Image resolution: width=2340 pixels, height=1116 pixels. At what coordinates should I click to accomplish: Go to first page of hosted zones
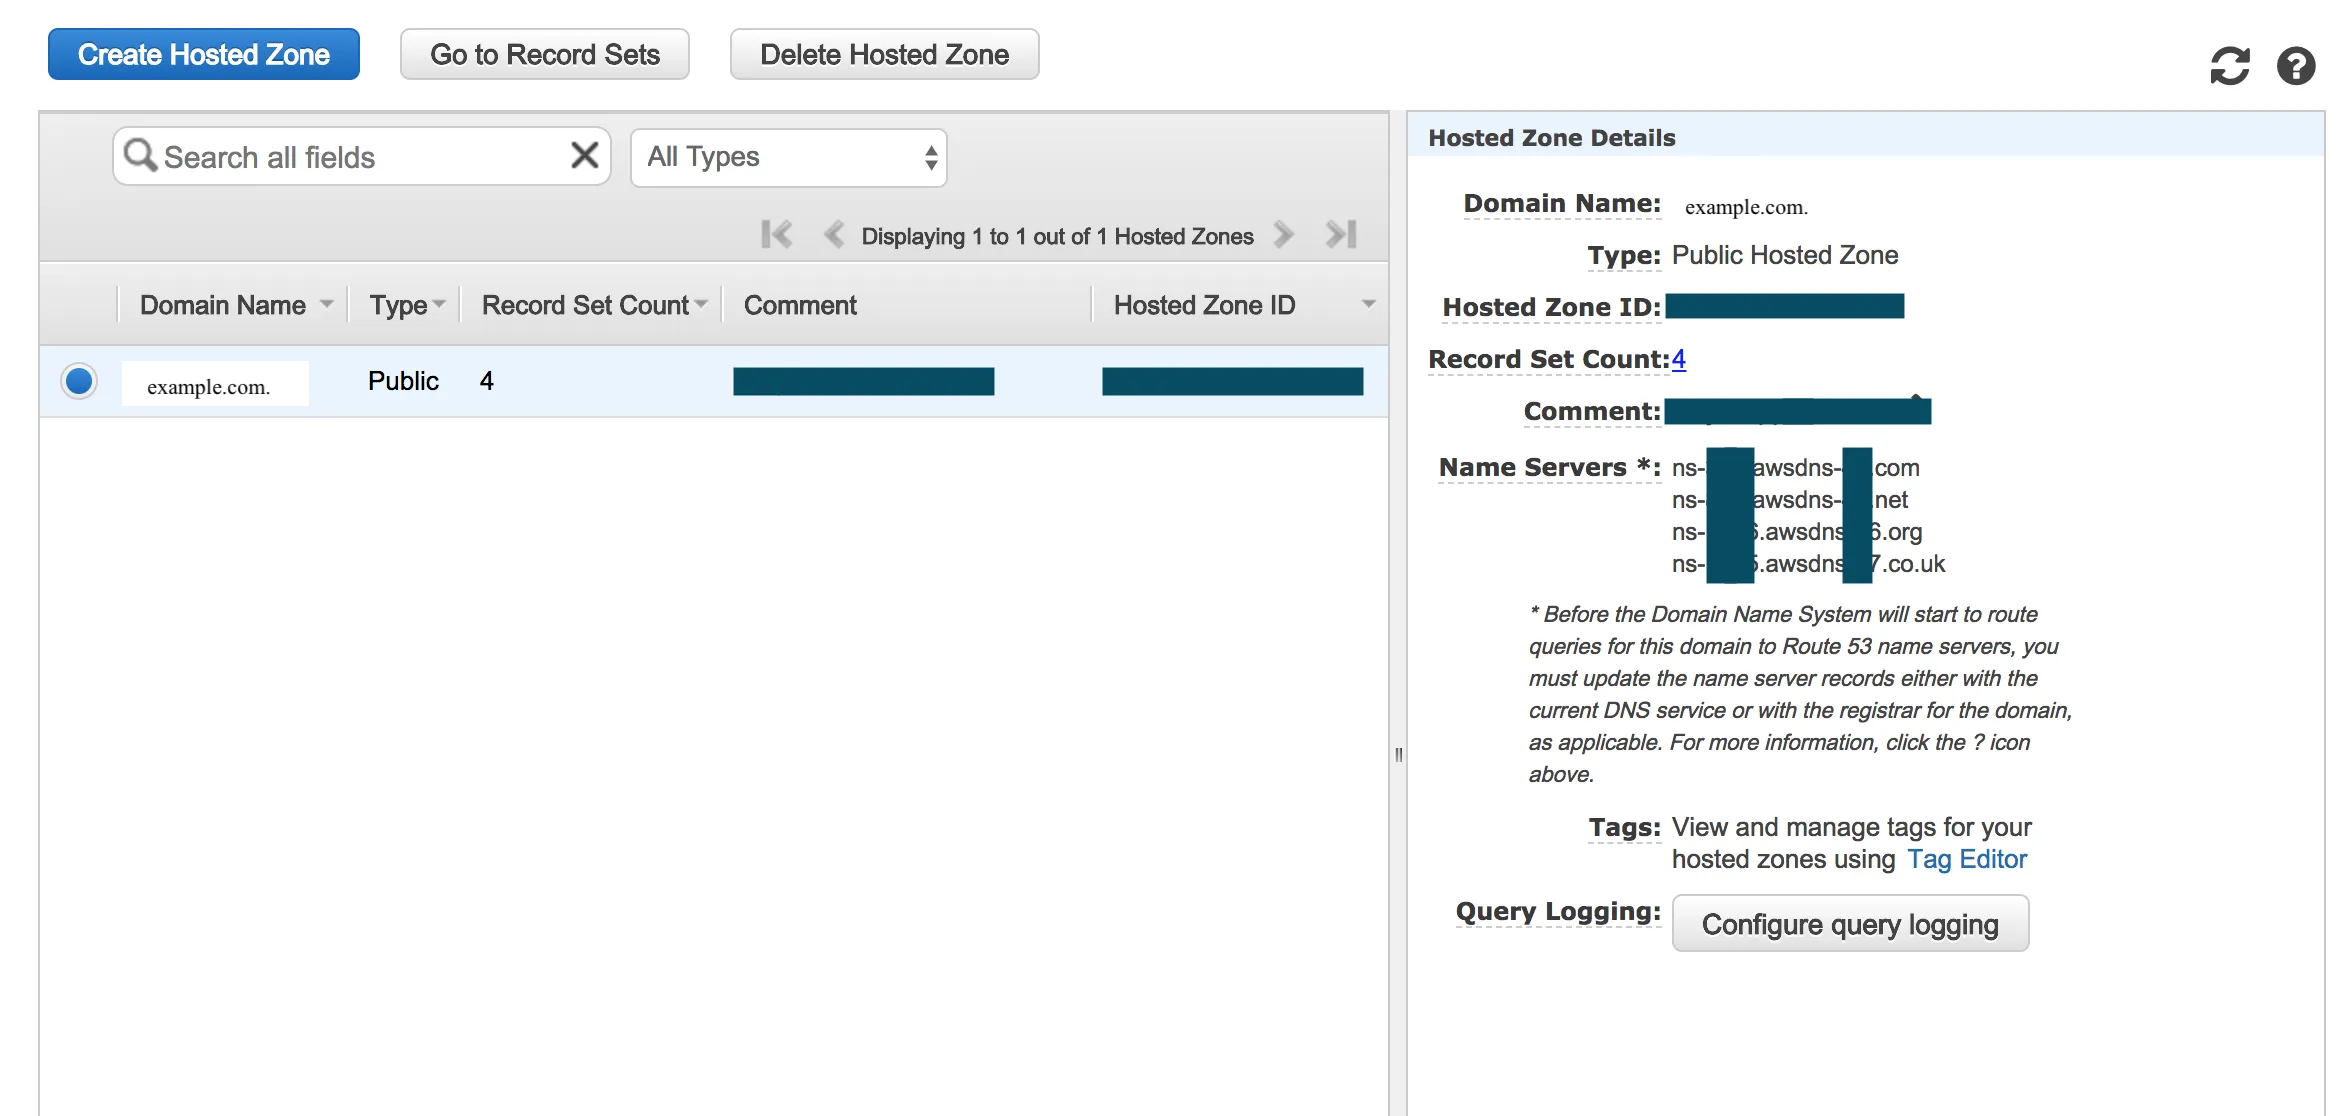click(x=776, y=235)
